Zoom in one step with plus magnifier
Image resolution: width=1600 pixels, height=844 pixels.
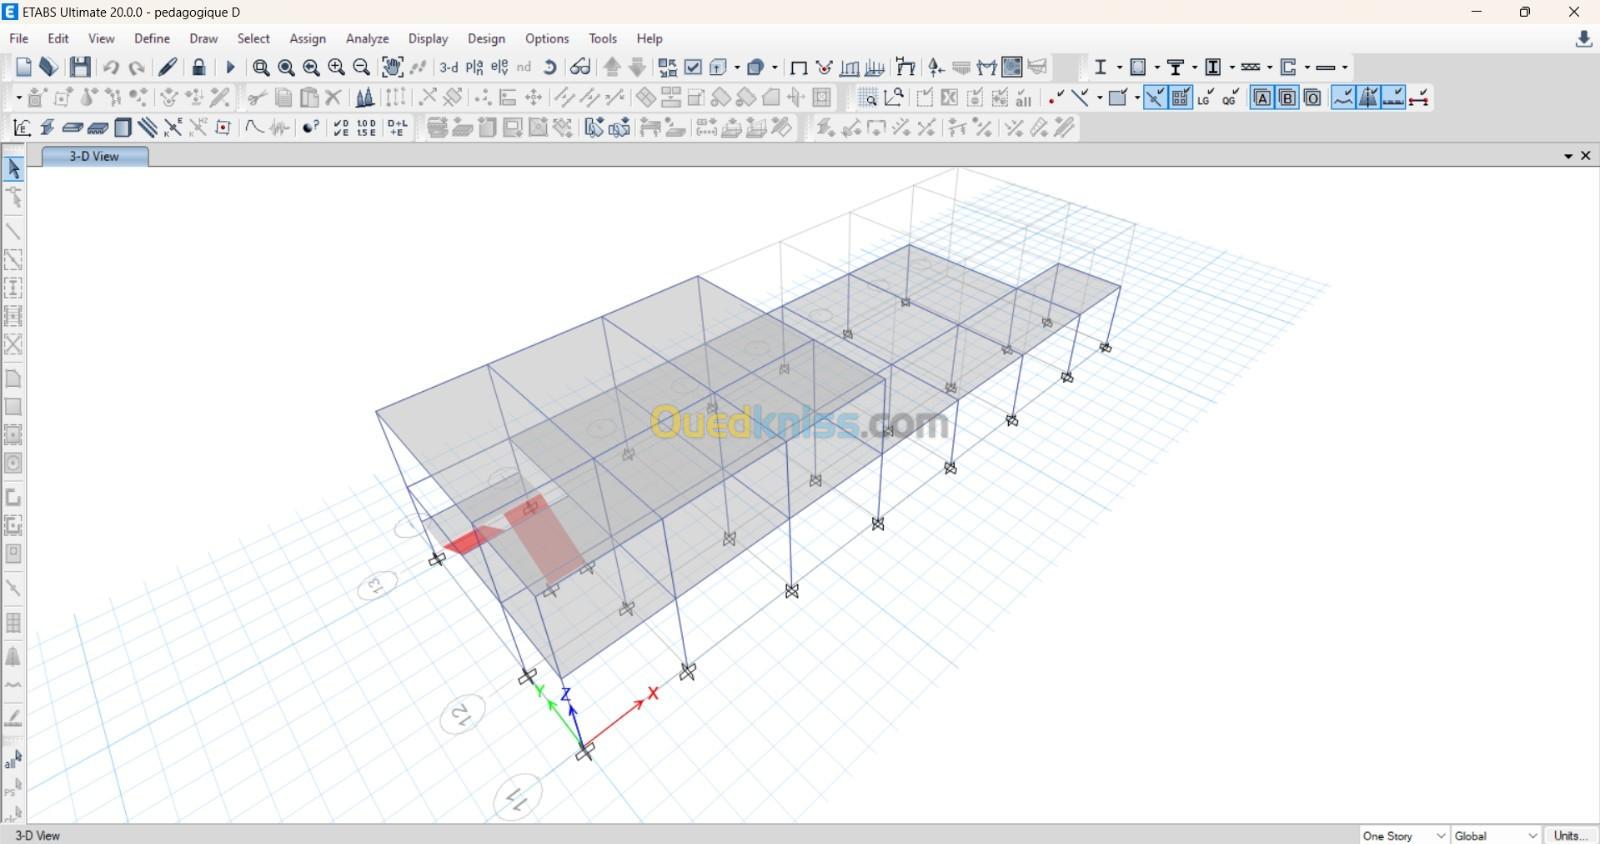[336, 67]
